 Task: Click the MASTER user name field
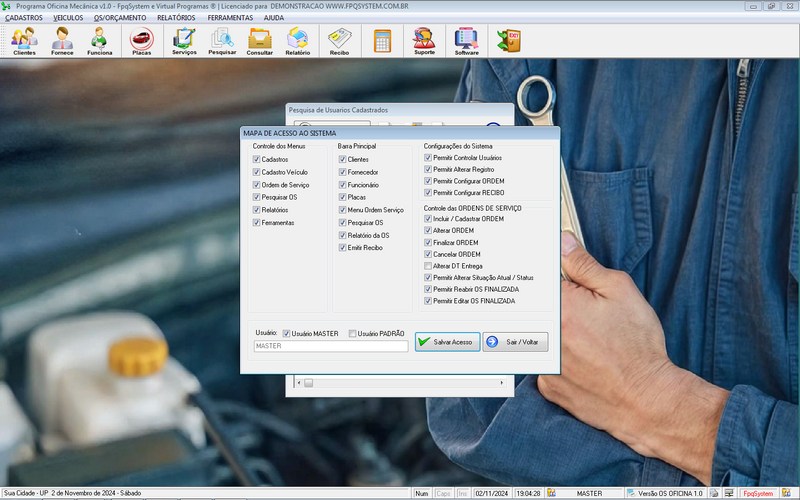pos(330,346)
